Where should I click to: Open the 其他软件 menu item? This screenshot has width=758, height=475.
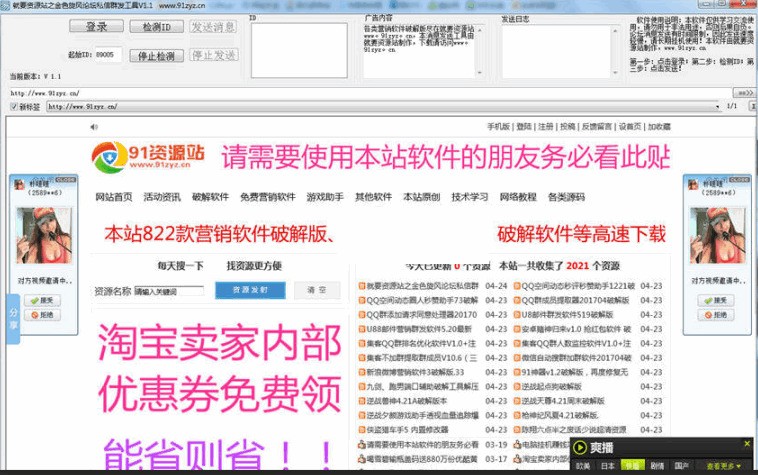pos(373,197)
